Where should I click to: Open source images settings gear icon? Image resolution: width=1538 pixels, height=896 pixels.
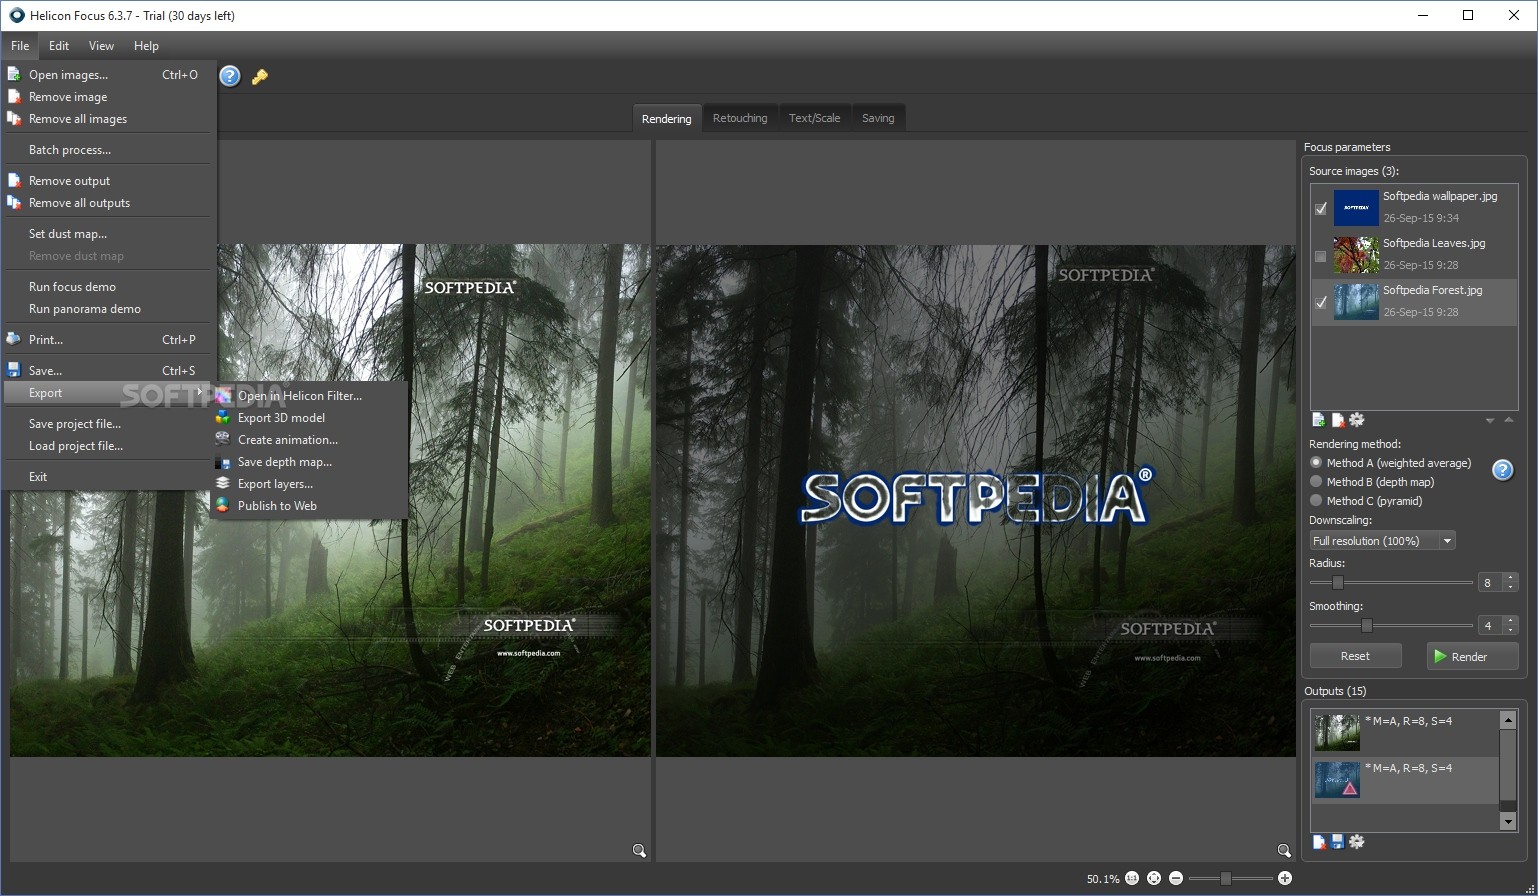click(1357, 420)
